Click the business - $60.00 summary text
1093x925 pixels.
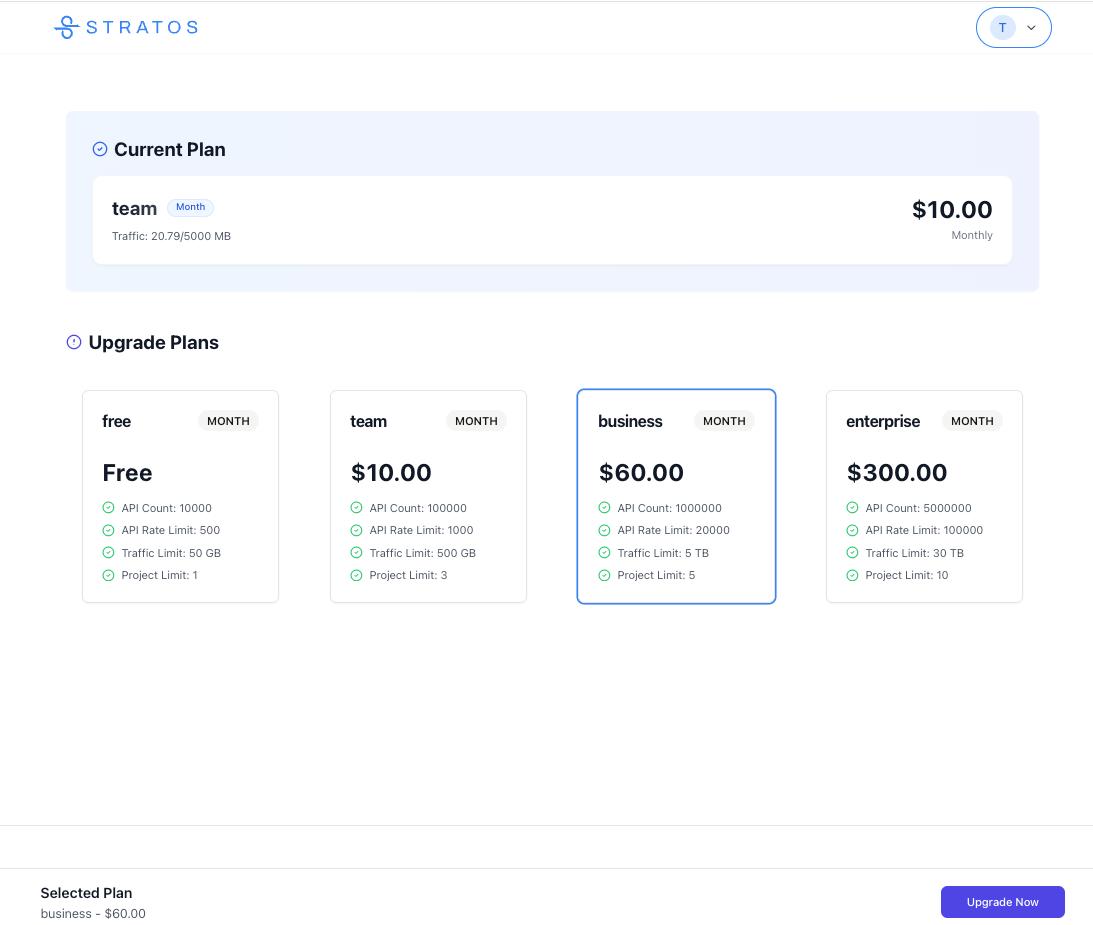tap(93, 914)
